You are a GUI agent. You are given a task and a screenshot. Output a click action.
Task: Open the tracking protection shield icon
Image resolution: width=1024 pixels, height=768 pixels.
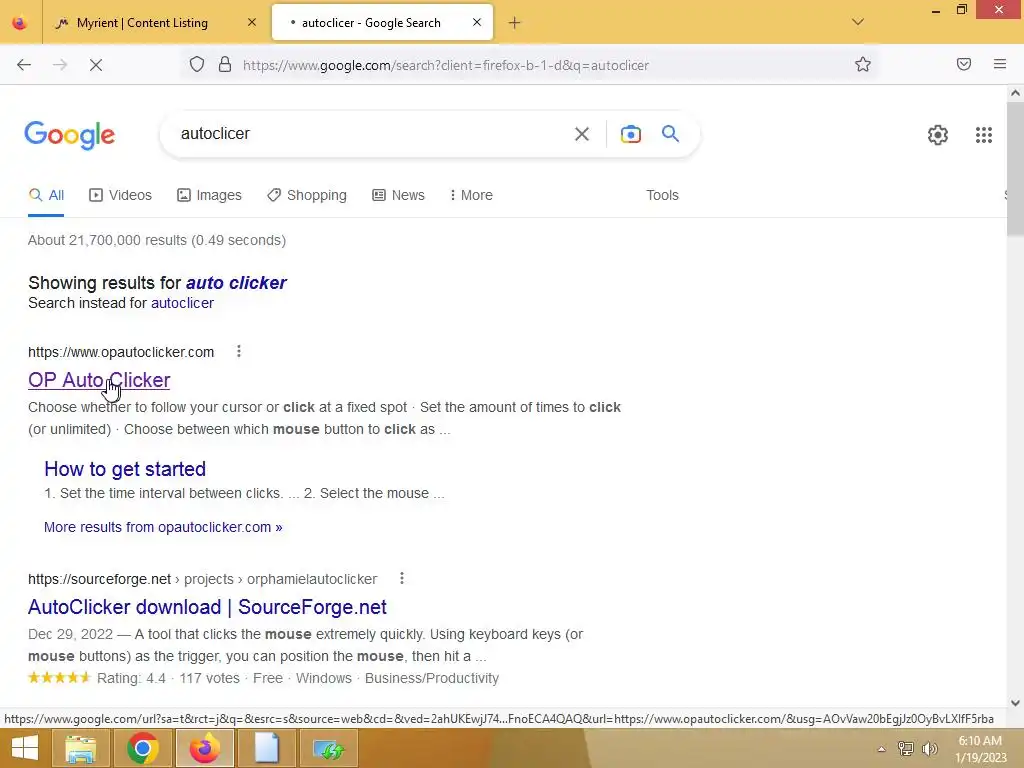tap(197, 65)
